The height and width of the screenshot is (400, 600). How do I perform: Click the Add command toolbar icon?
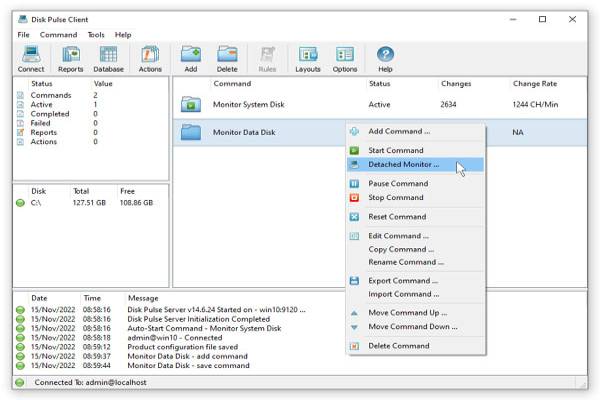[x=190, y=58]
